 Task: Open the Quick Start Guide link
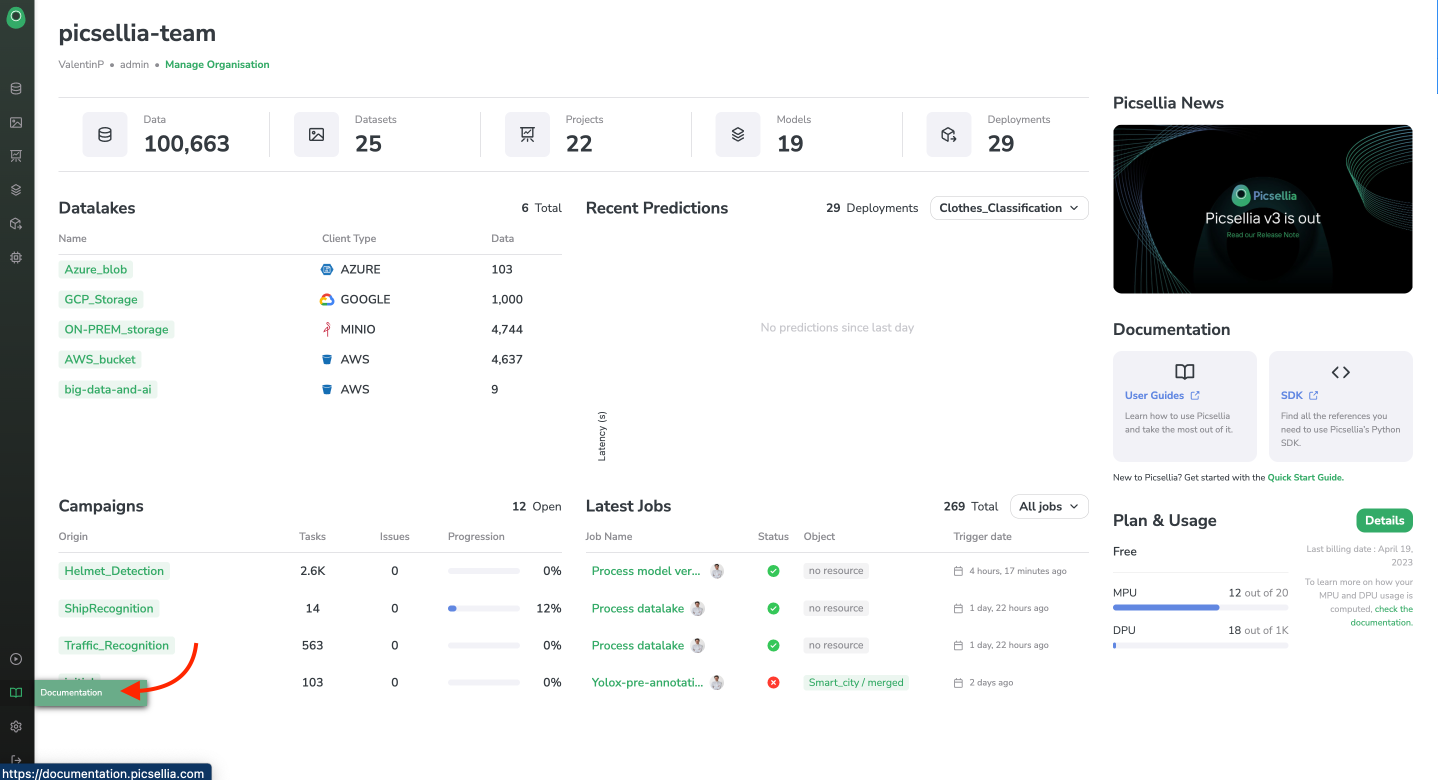[x=1305, y=477]
